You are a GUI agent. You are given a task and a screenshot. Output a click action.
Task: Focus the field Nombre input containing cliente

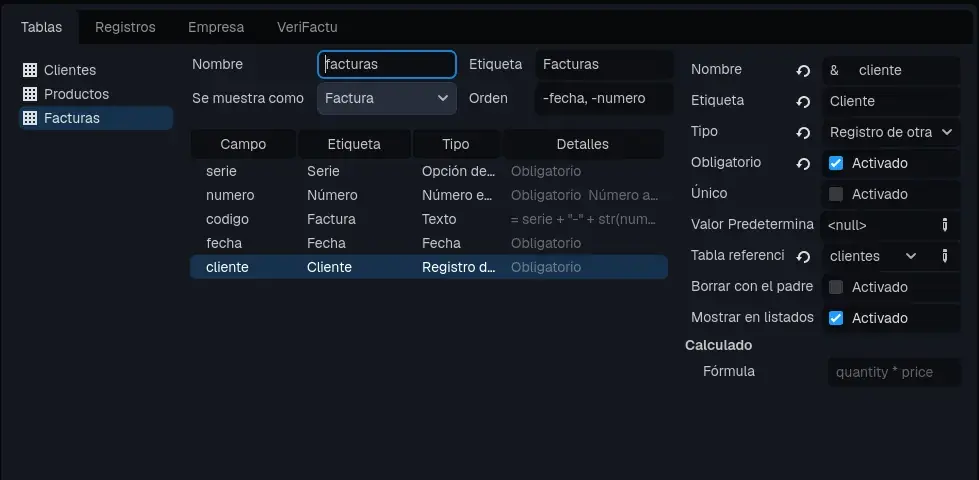pyautogui.click(x=892, y=71)
